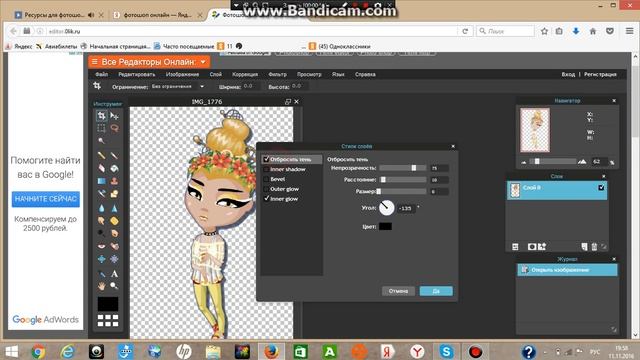
Task: Select the Pencil tool
Action: tap(101, 156)
